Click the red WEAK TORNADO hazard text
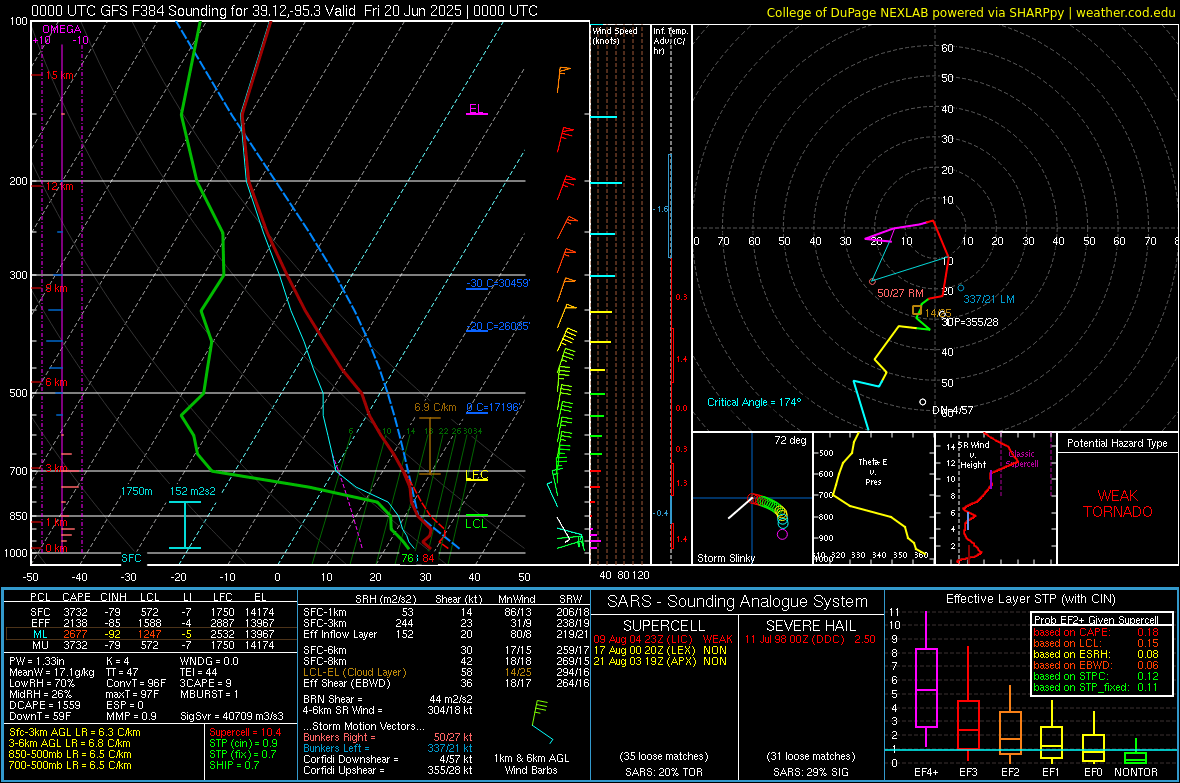The image size is (1180, 783). click(x=1118, y=504)
